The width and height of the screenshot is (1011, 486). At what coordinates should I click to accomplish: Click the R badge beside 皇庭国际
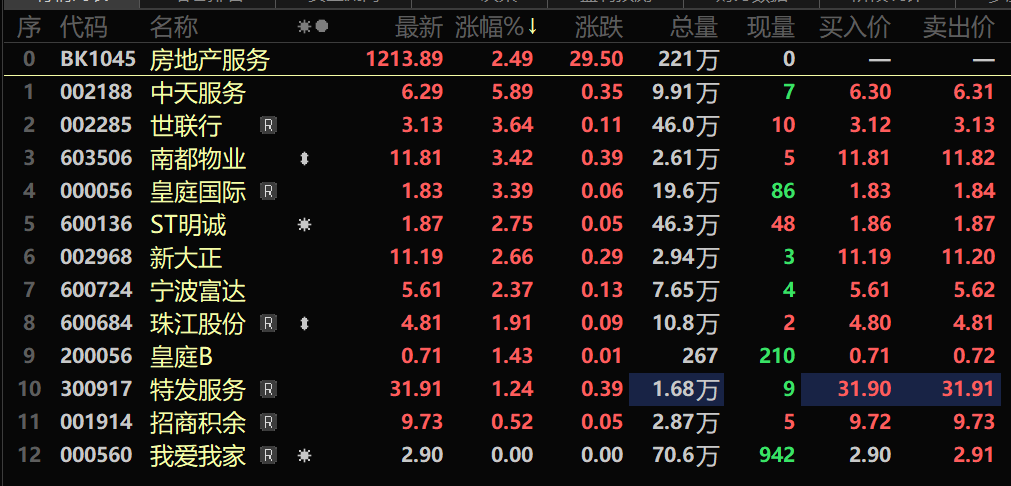point(268,191)
